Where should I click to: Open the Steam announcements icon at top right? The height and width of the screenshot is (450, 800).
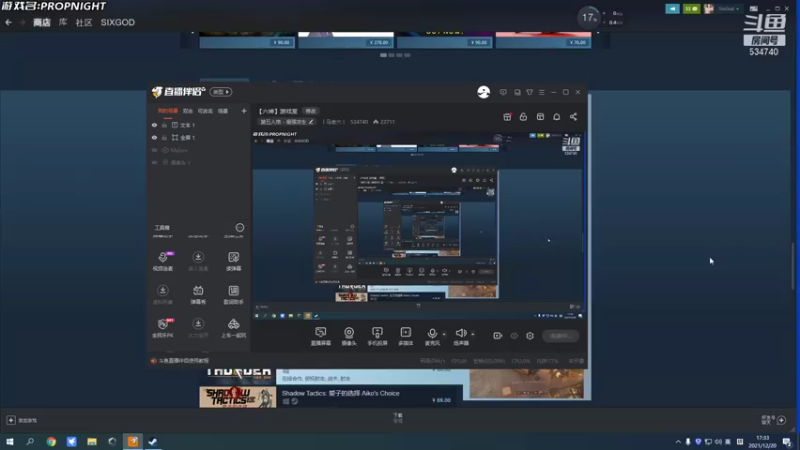pos(672,9)
